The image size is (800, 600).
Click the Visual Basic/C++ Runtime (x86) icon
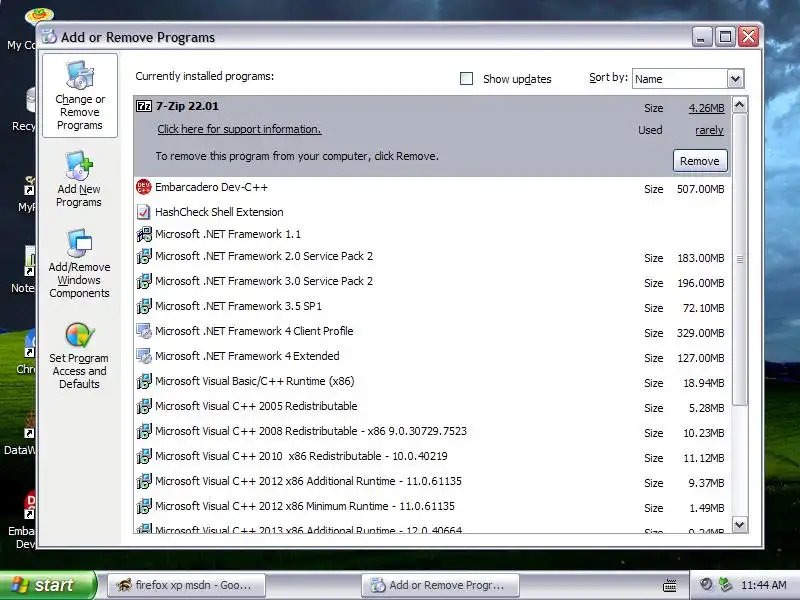[x=144, y=381]
